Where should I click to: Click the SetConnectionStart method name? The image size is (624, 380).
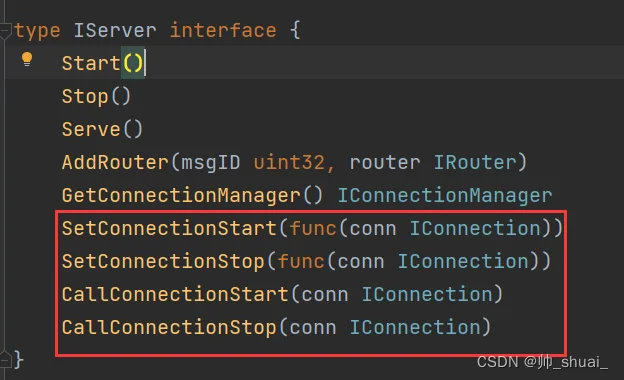coord(169,228)
